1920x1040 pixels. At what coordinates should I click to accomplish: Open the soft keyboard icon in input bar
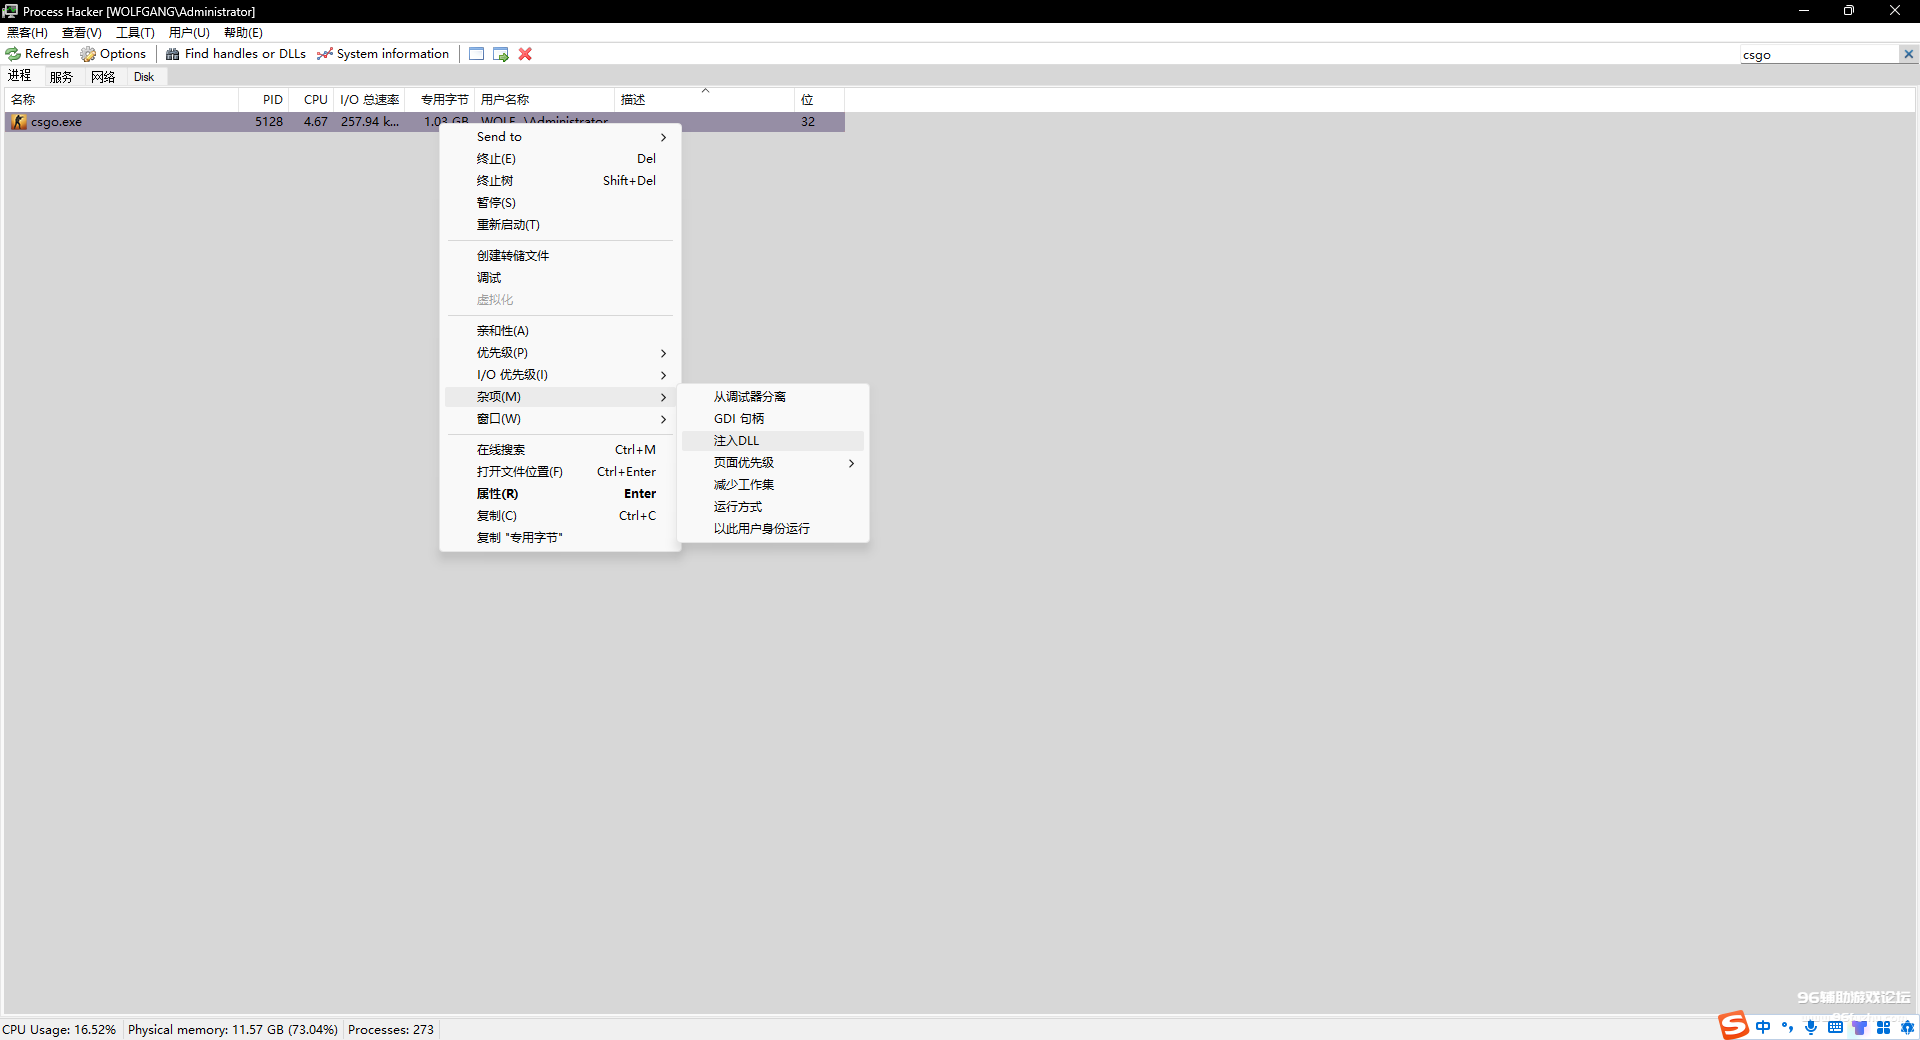(x=1834, y=1027)
